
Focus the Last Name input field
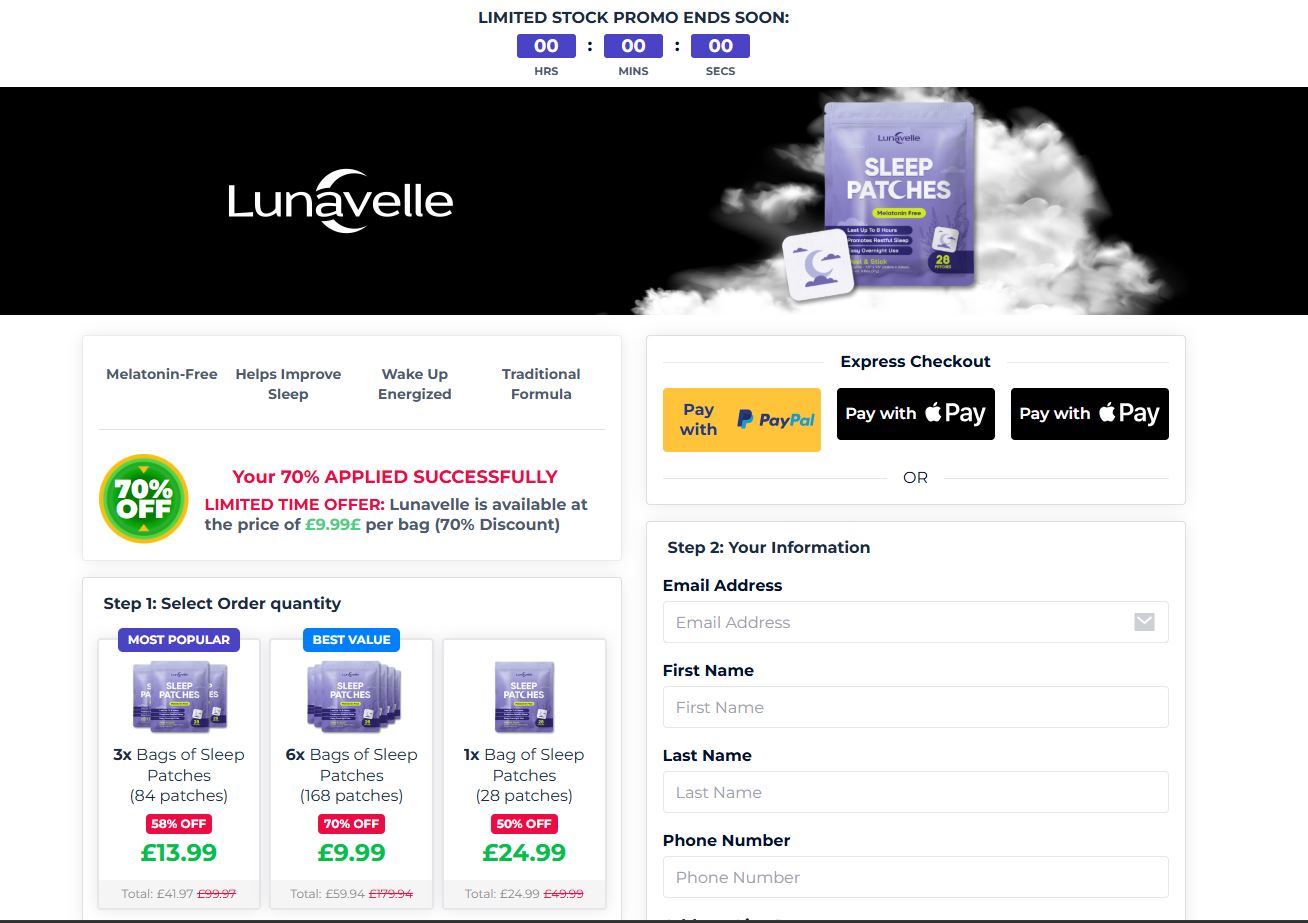click(x=915, y=792)
